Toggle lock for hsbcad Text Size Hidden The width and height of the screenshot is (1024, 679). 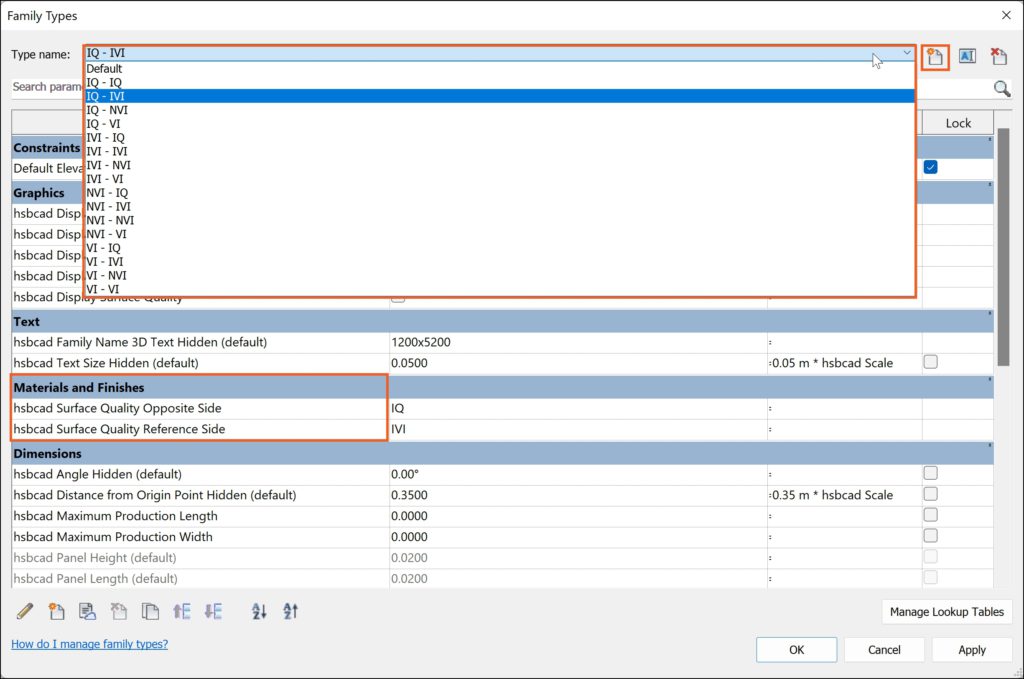pos(931,362)
